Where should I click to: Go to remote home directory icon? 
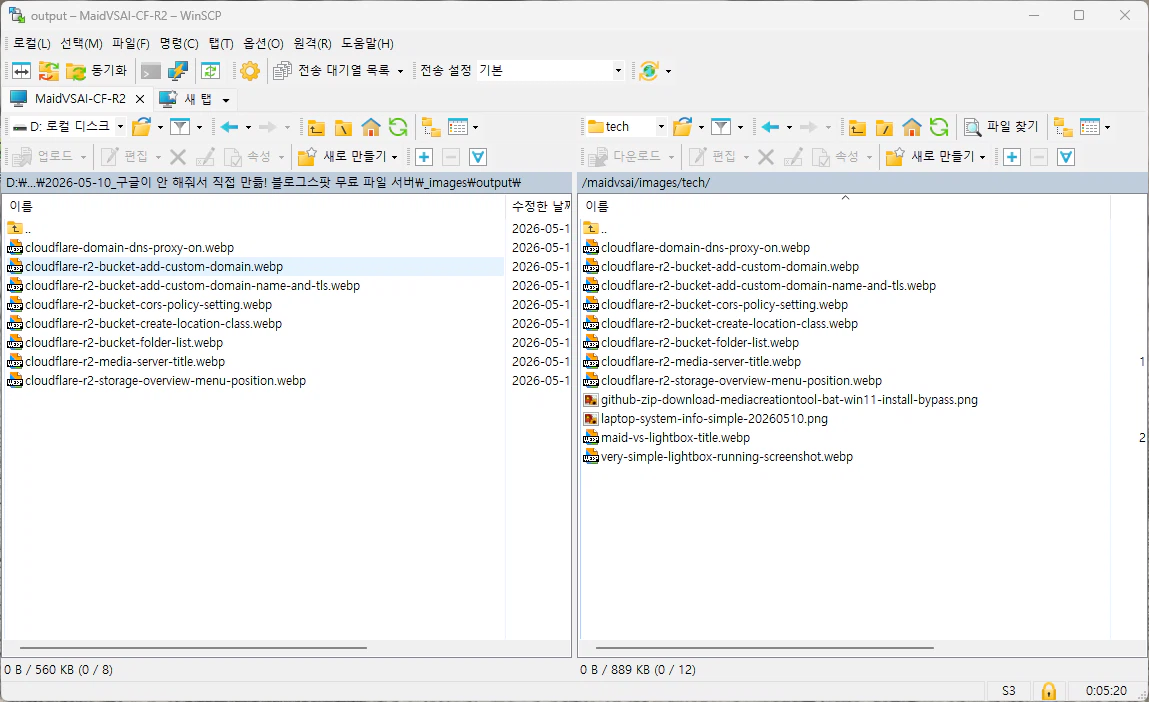pyautogui.click(x=912, y=128)
